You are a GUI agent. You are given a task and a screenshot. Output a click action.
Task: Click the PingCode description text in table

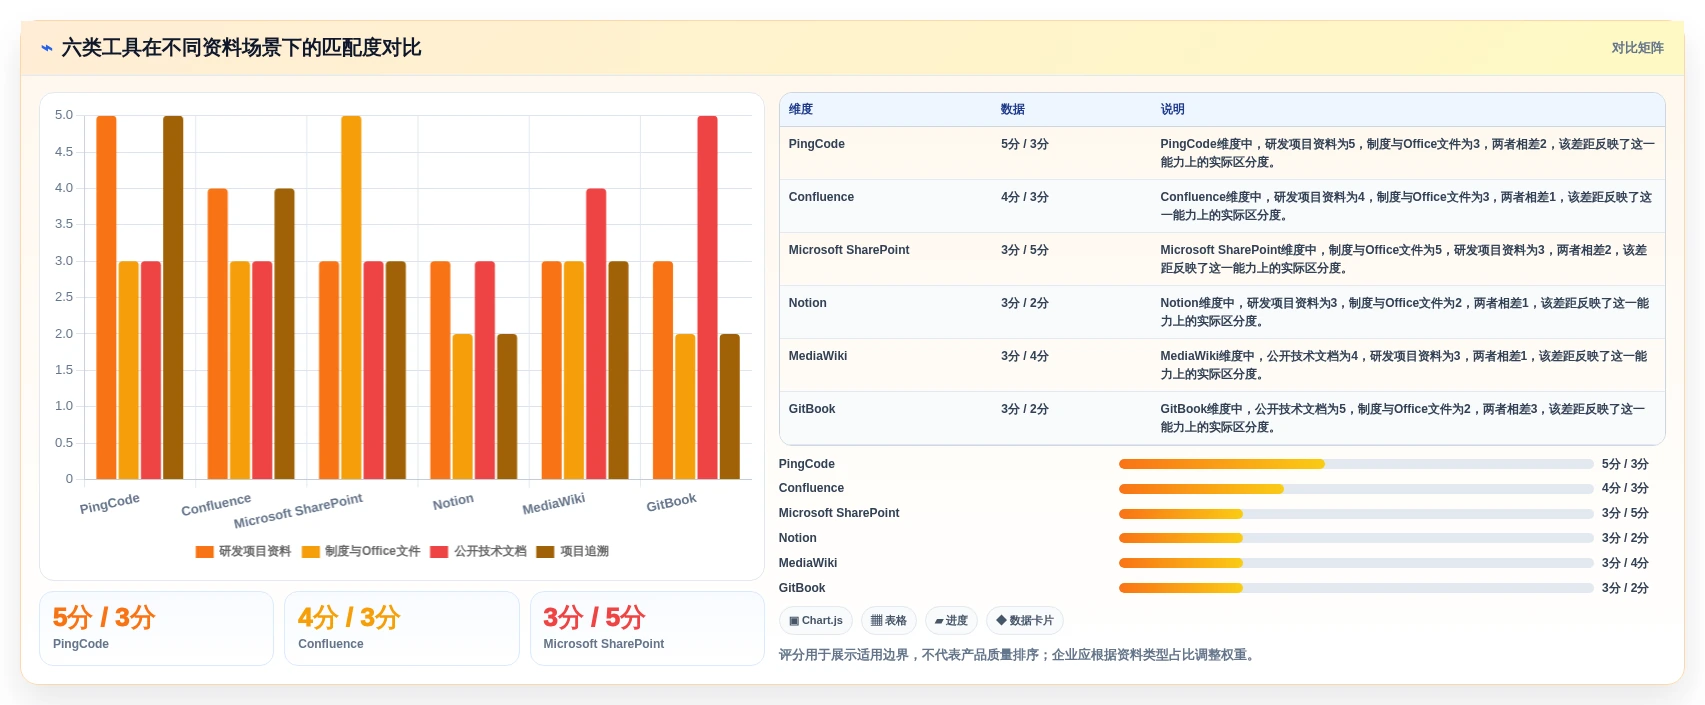point(1407,153)
